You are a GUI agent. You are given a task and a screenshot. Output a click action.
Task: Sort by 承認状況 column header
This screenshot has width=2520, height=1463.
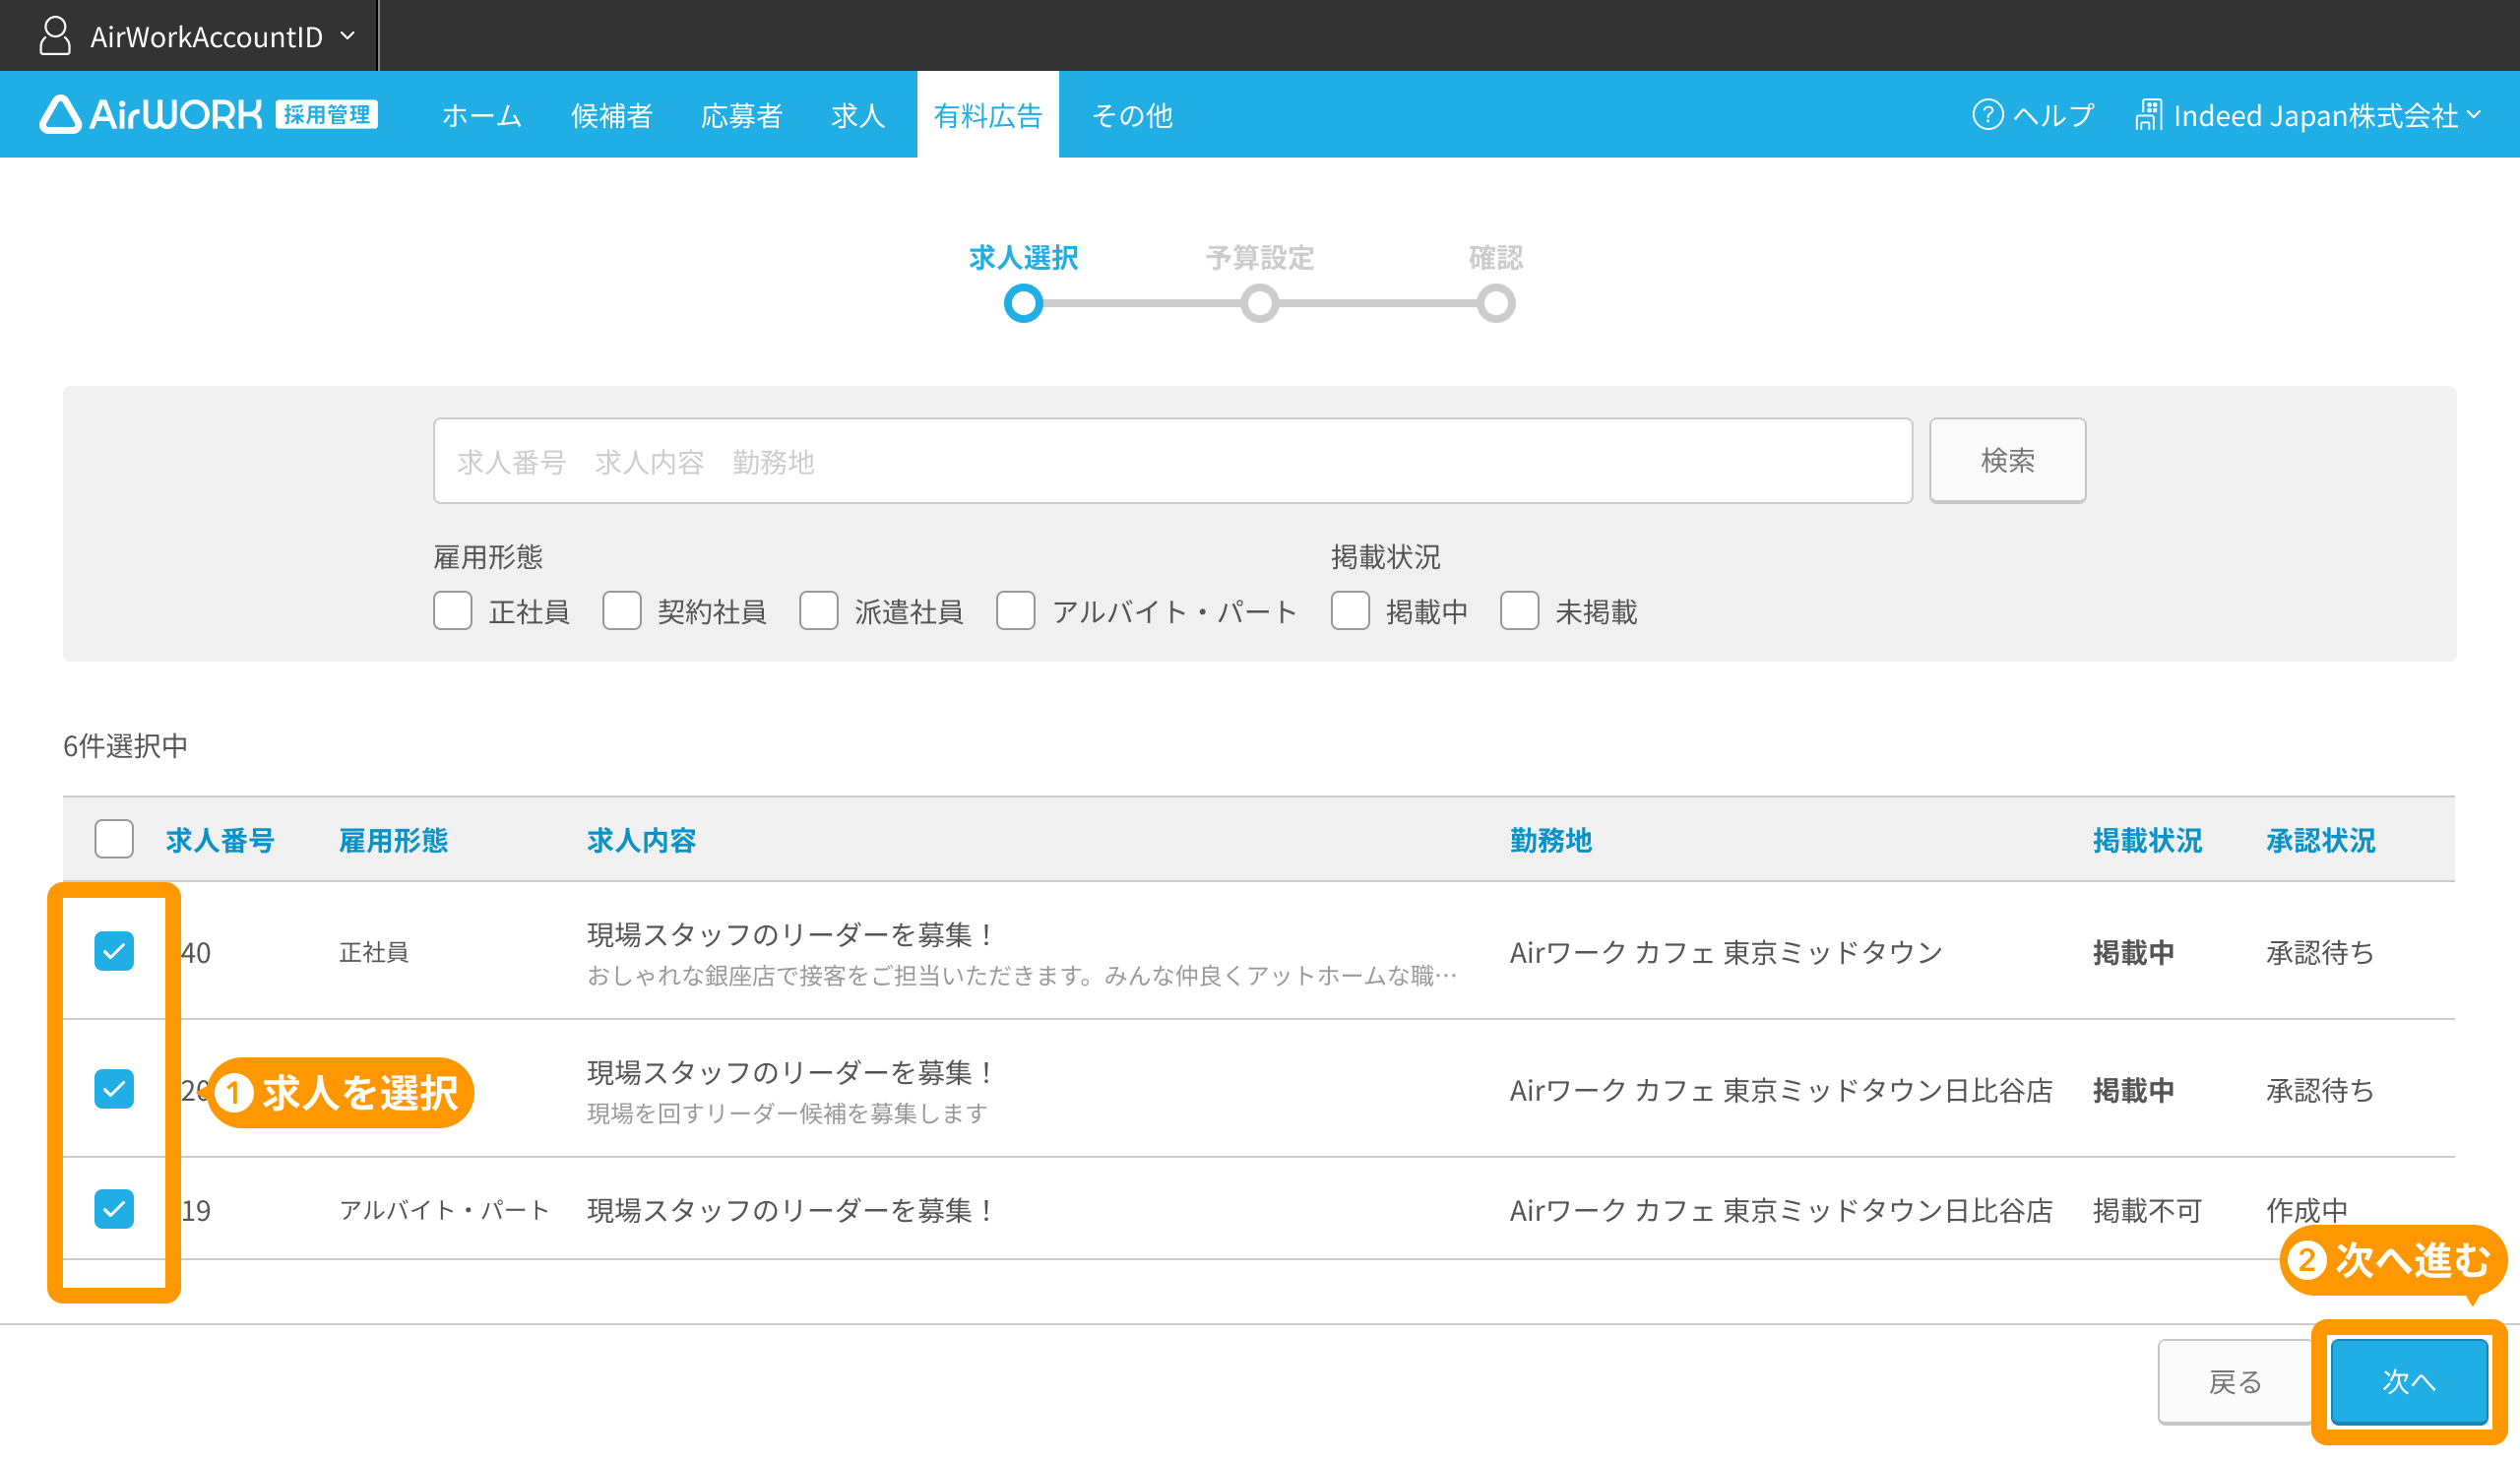[2320, 840]
